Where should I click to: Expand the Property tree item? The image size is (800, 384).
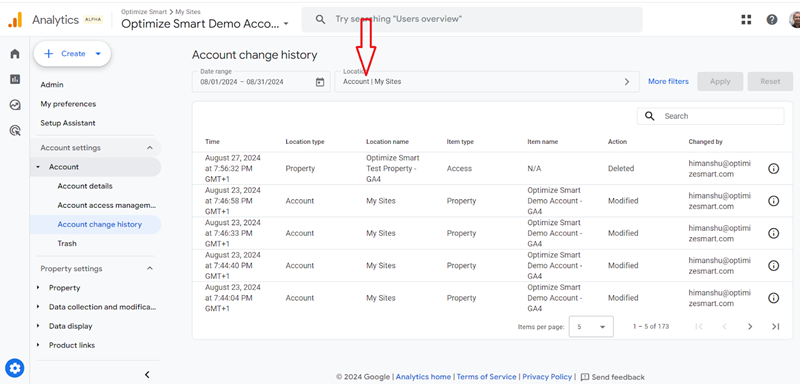pos(38,288)
